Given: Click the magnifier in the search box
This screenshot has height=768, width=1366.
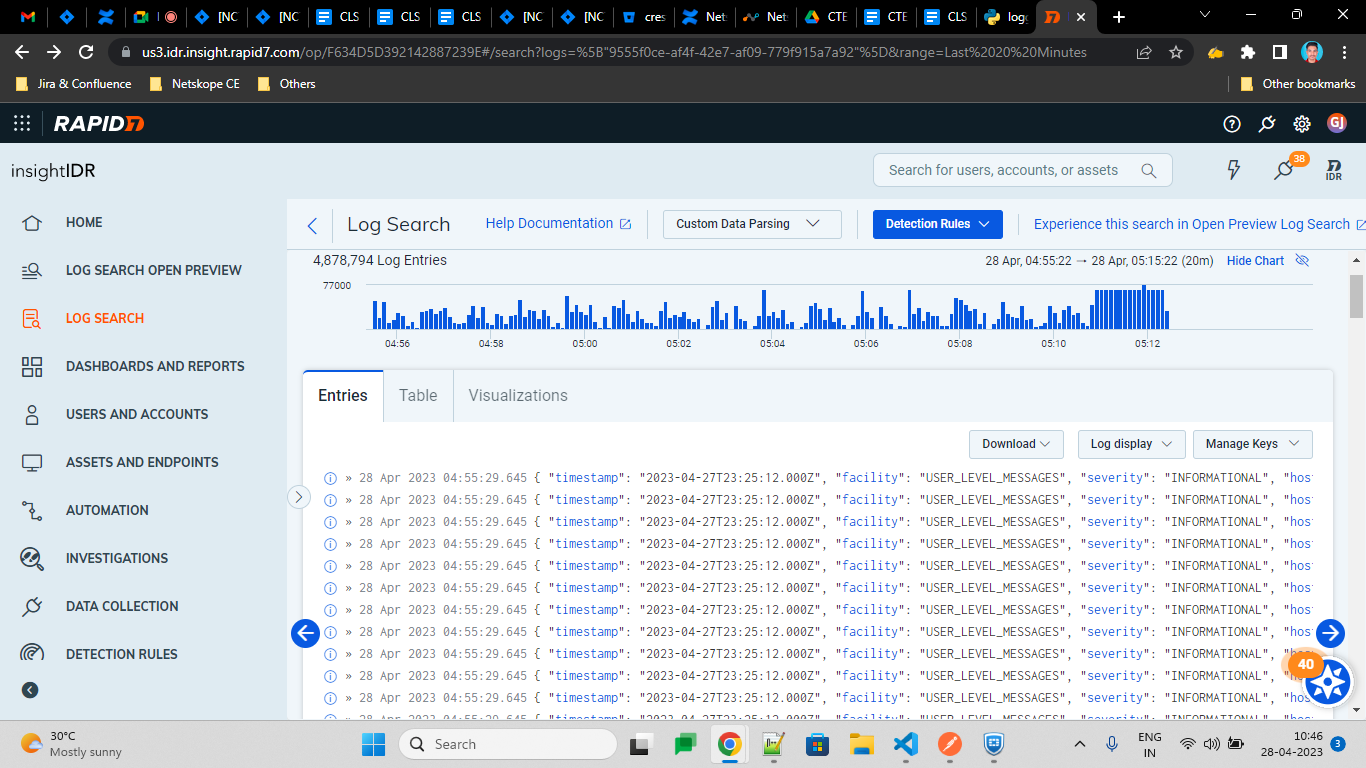Looking at the screenshot, I should point(1149,170).
